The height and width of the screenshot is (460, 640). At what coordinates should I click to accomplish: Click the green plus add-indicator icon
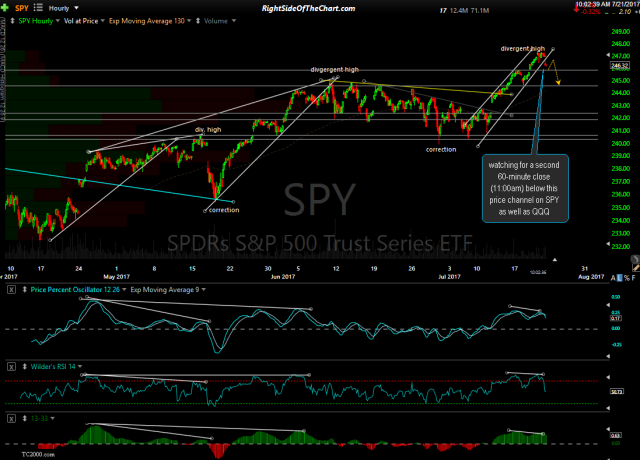(x=4, y=8)
